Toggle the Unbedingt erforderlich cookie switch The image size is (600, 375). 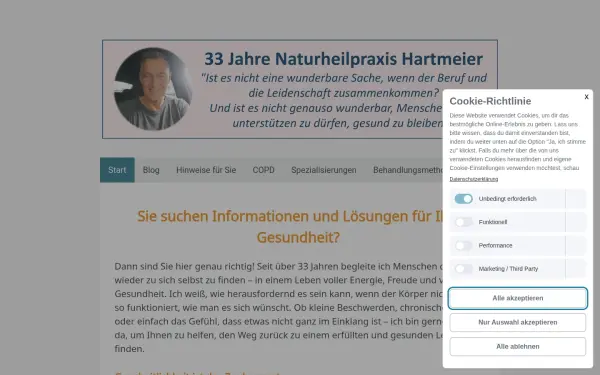coord(463,199)
